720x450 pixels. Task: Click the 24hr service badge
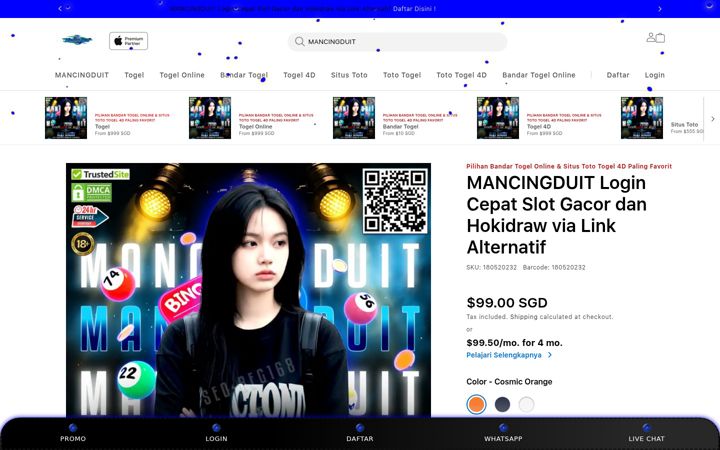pyautogui.click(x=90, y=216)
